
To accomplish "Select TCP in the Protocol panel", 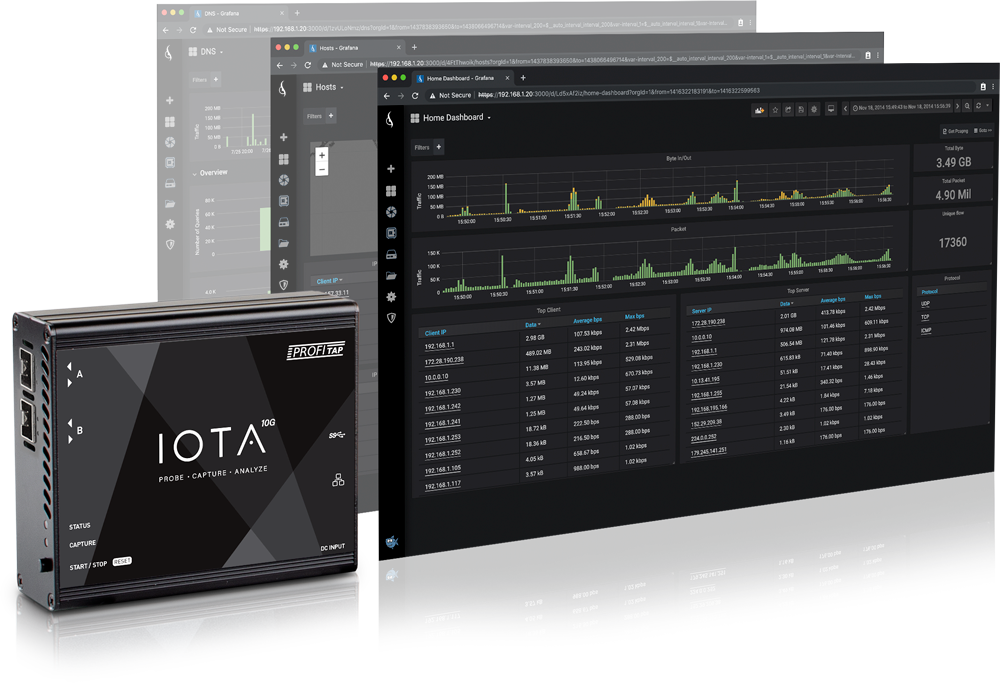I will [x=925, y=317].
